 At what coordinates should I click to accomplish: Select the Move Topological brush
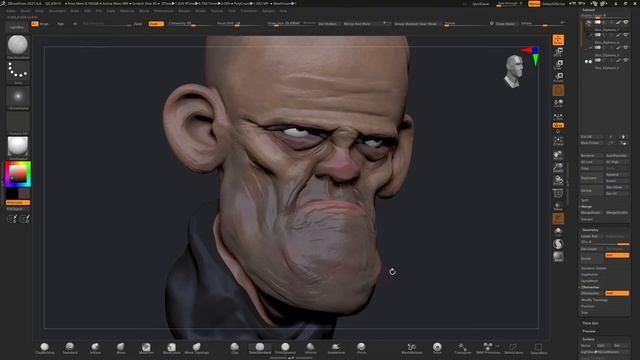[x=197, y=348]
